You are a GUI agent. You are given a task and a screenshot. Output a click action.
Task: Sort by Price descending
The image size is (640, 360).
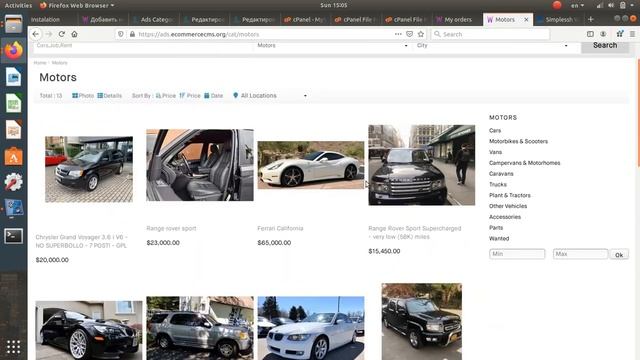(190, 96)
